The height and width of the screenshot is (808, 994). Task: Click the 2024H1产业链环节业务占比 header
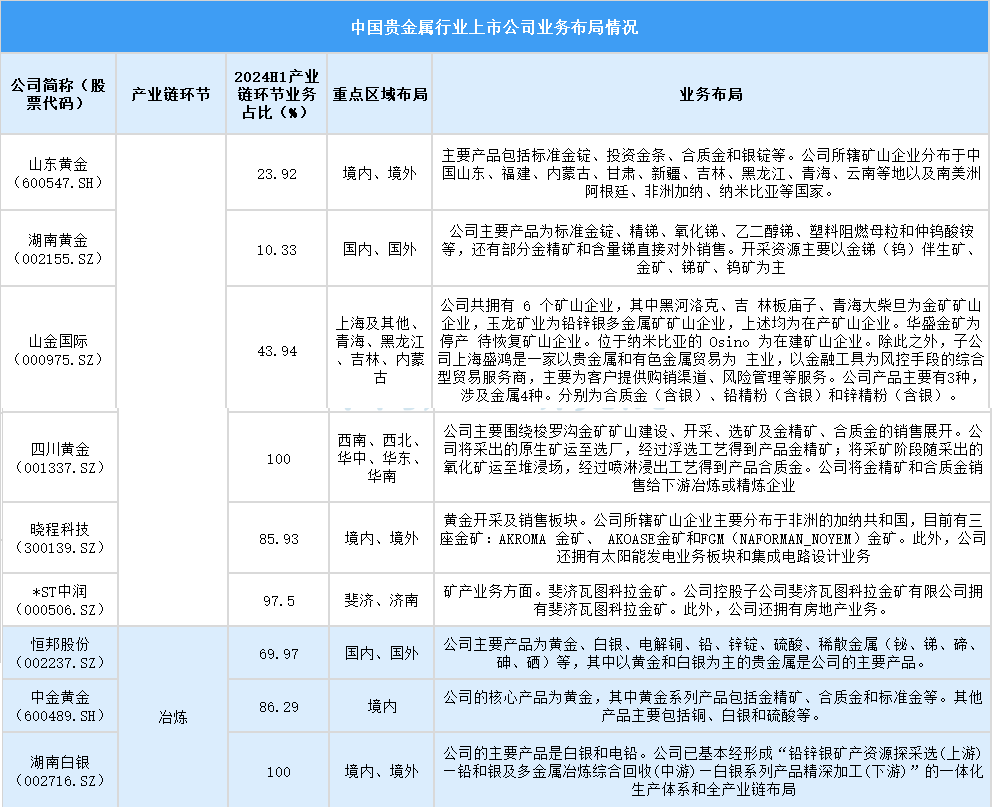pos(276,94)
